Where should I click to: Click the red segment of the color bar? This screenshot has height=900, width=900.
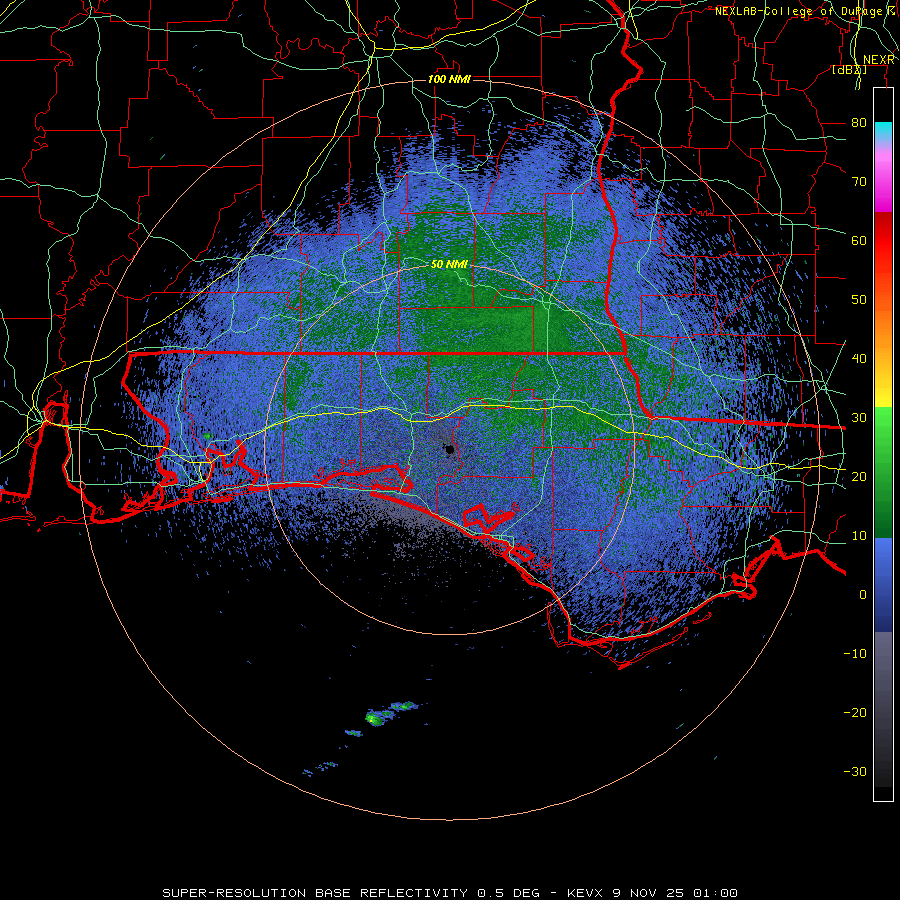pyautogui.click(x=883, y=241)
